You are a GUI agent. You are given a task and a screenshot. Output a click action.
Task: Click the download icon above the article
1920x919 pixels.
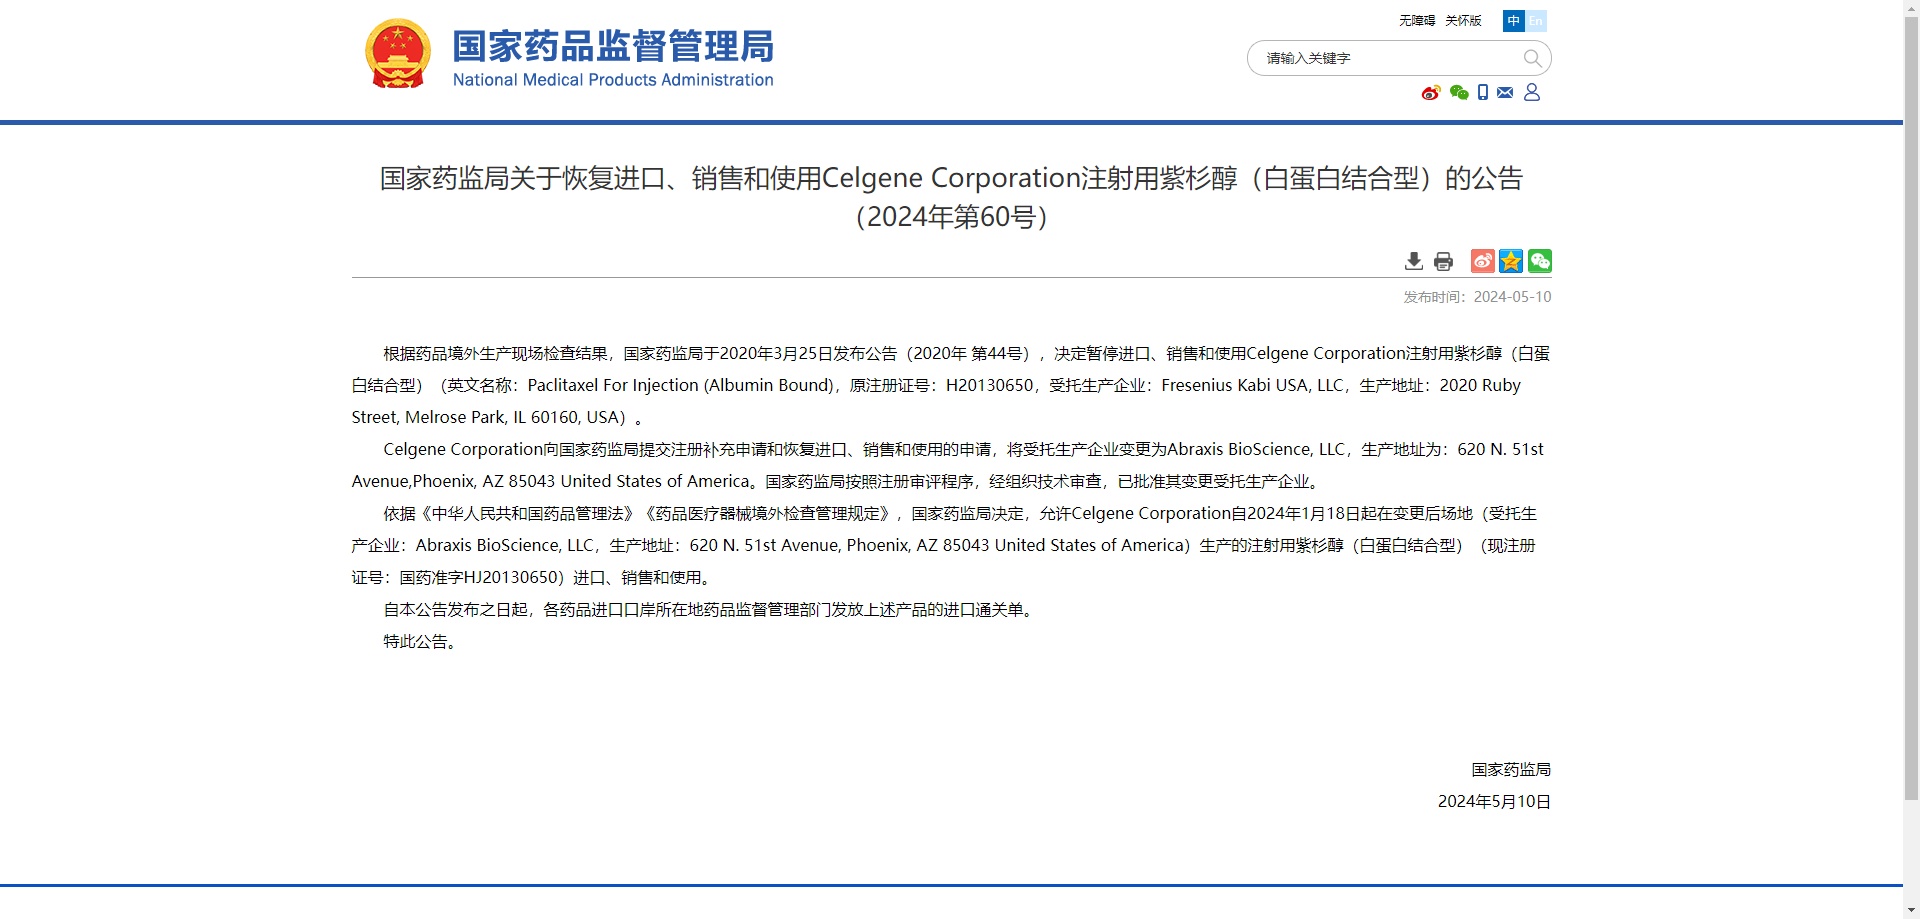tap(1413, 261)
